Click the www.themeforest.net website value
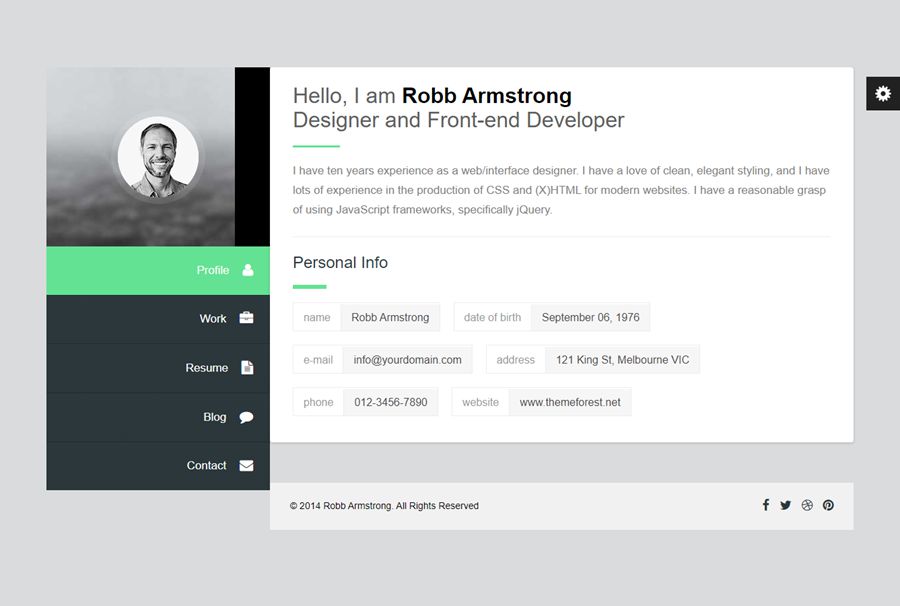 coord(570,402)
